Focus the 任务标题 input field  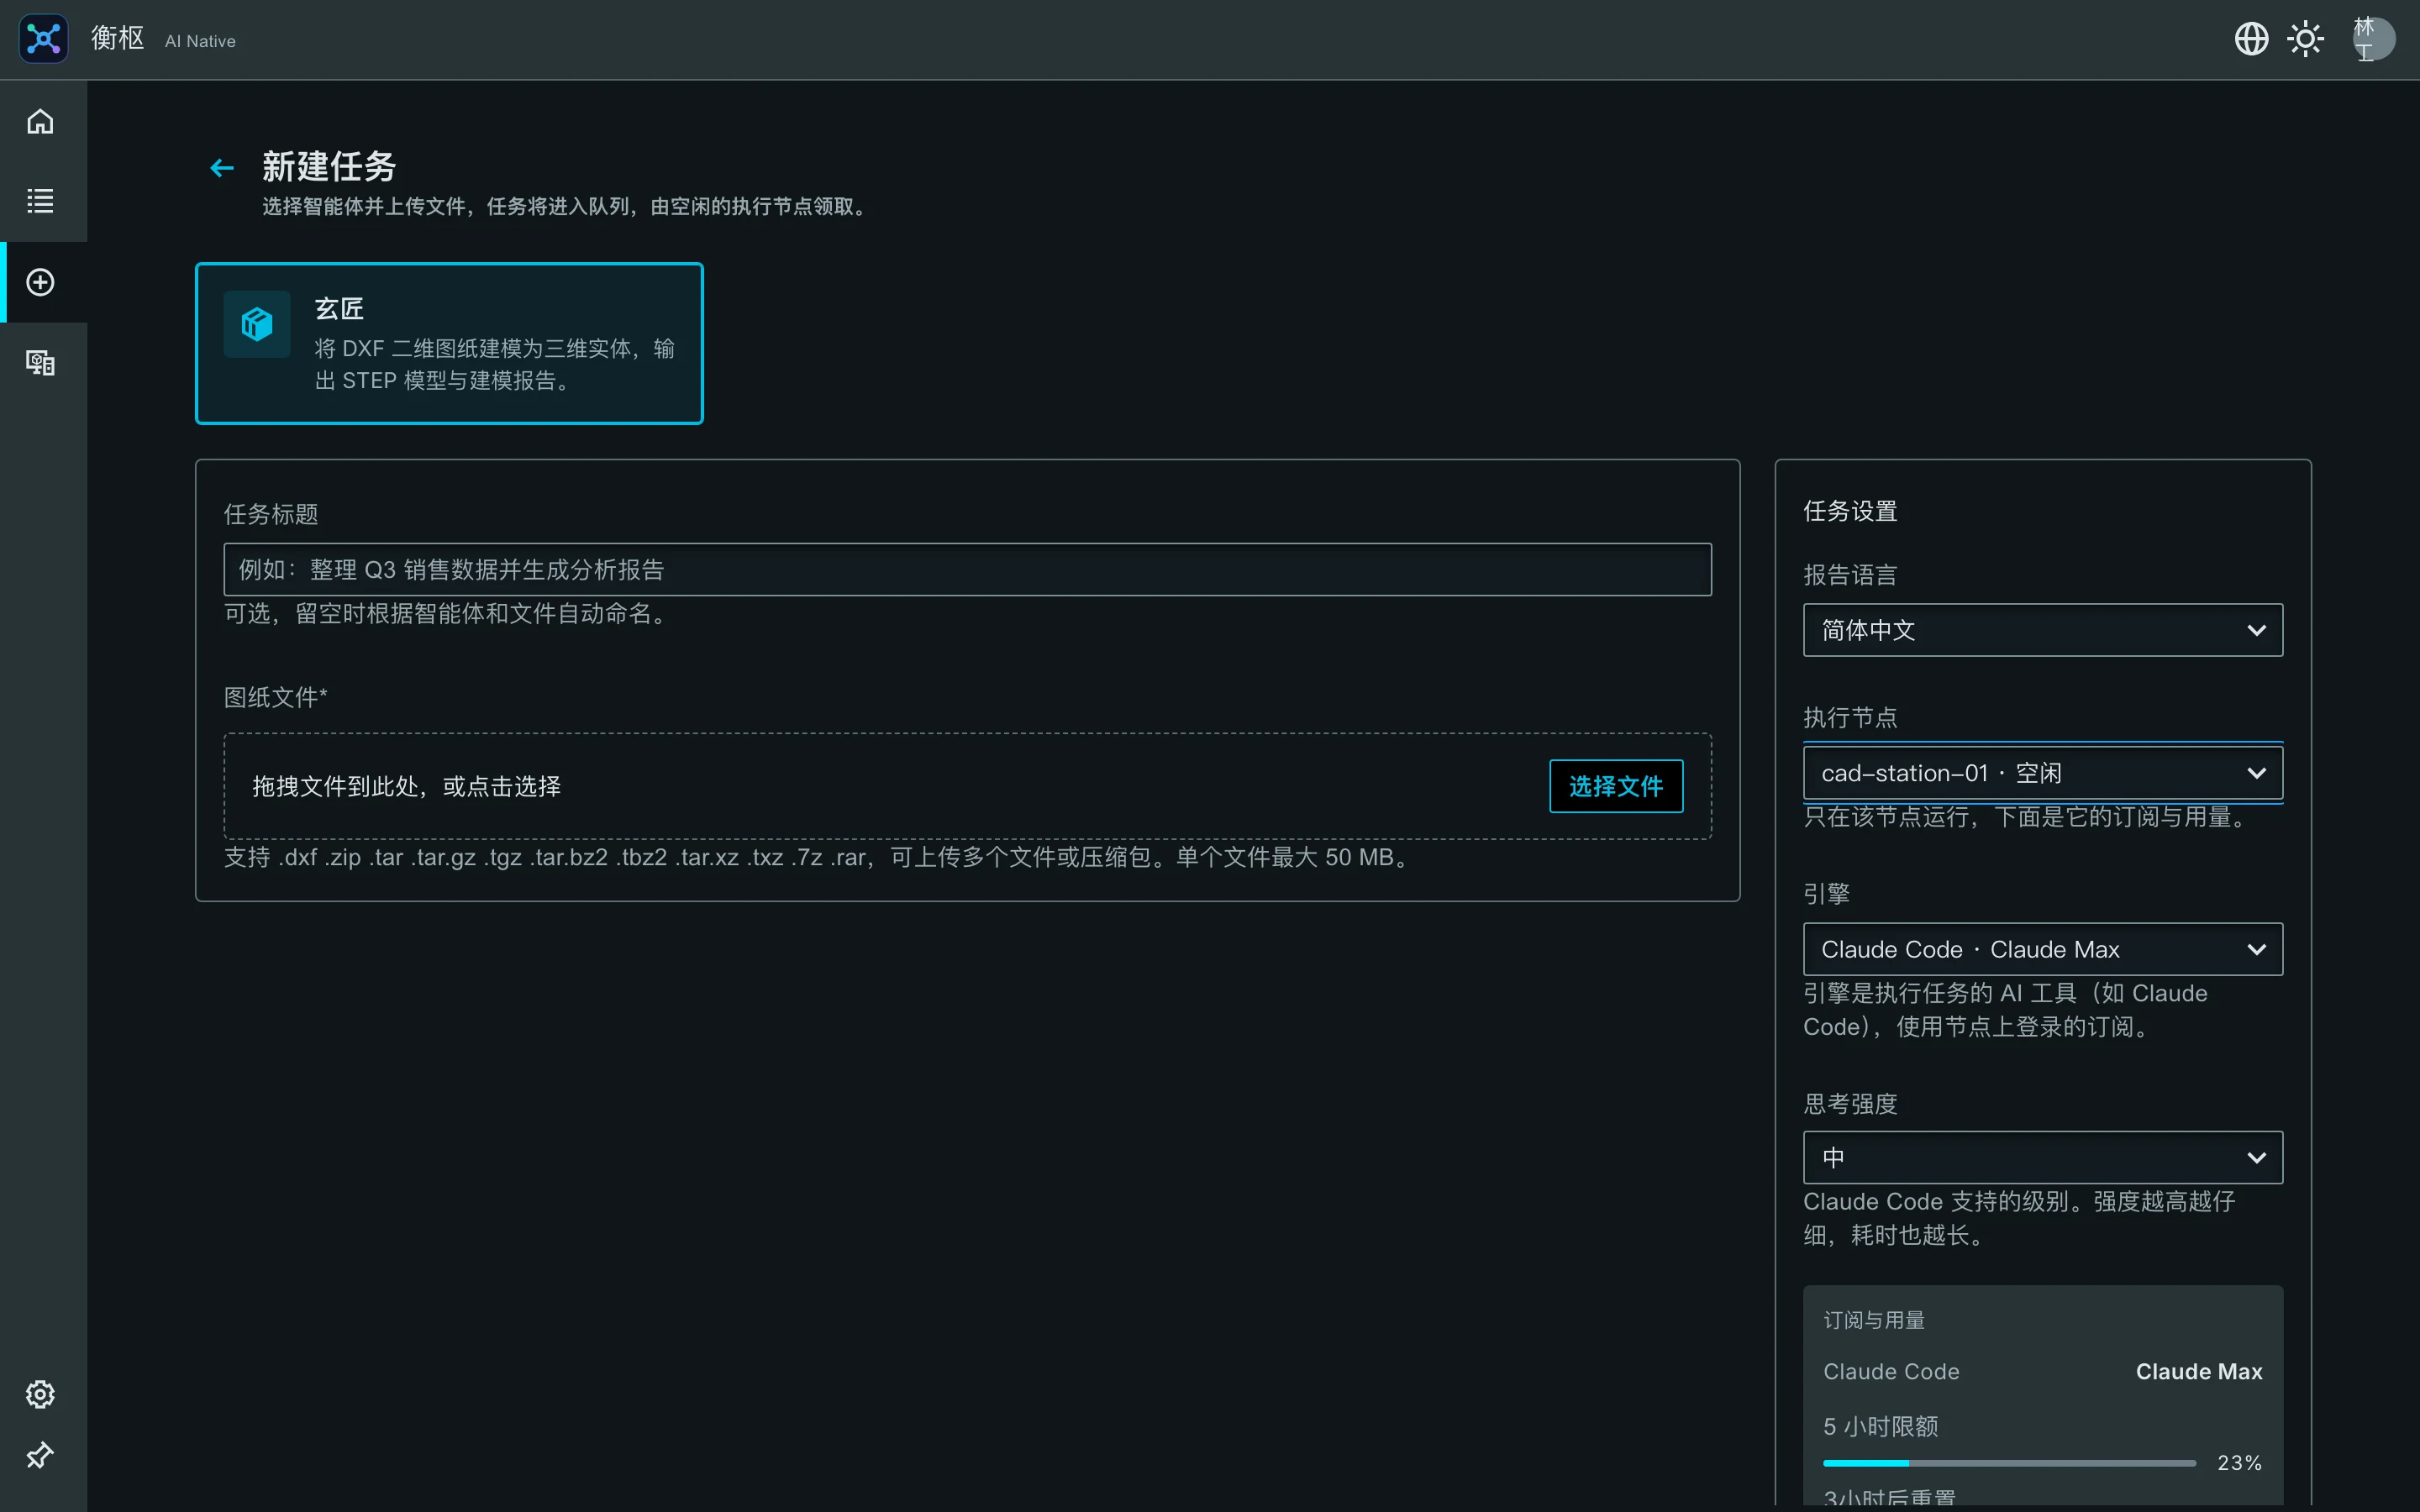pos(967,570)
